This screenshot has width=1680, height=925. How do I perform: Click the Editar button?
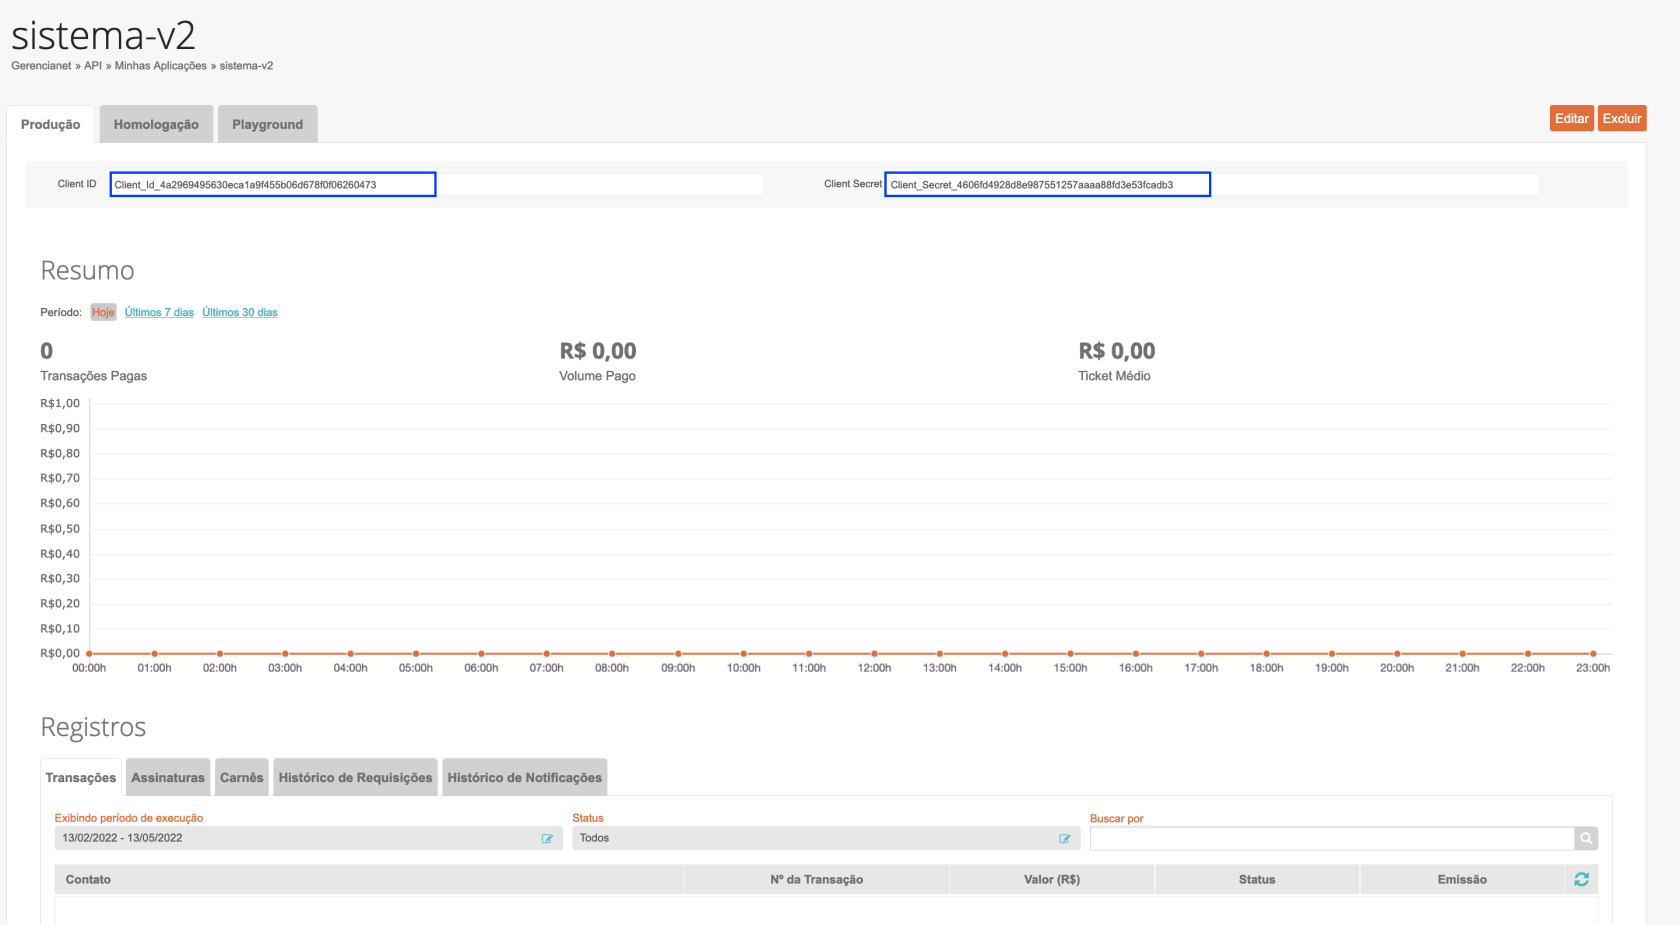(1572, 118)
